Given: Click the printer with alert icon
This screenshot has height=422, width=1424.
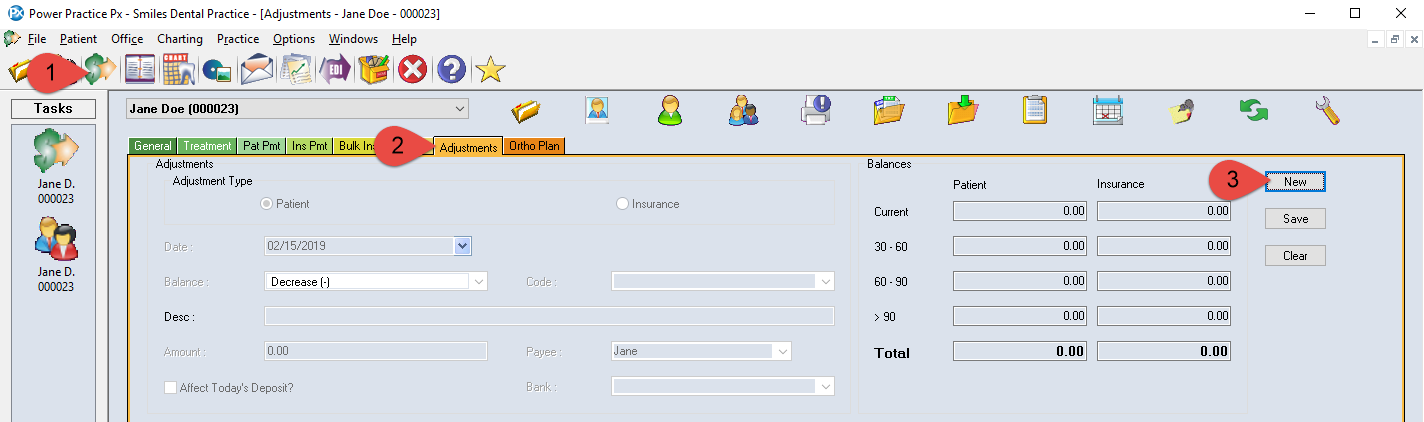Looking at the screenshot, I should 816,109.
